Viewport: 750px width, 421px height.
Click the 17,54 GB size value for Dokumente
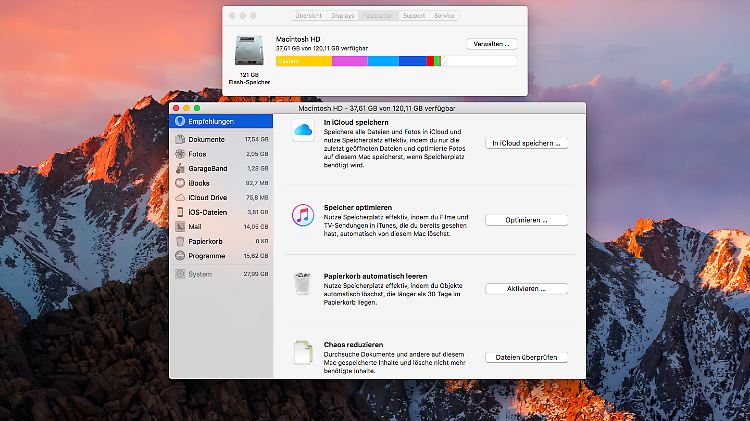click(256, 139)
